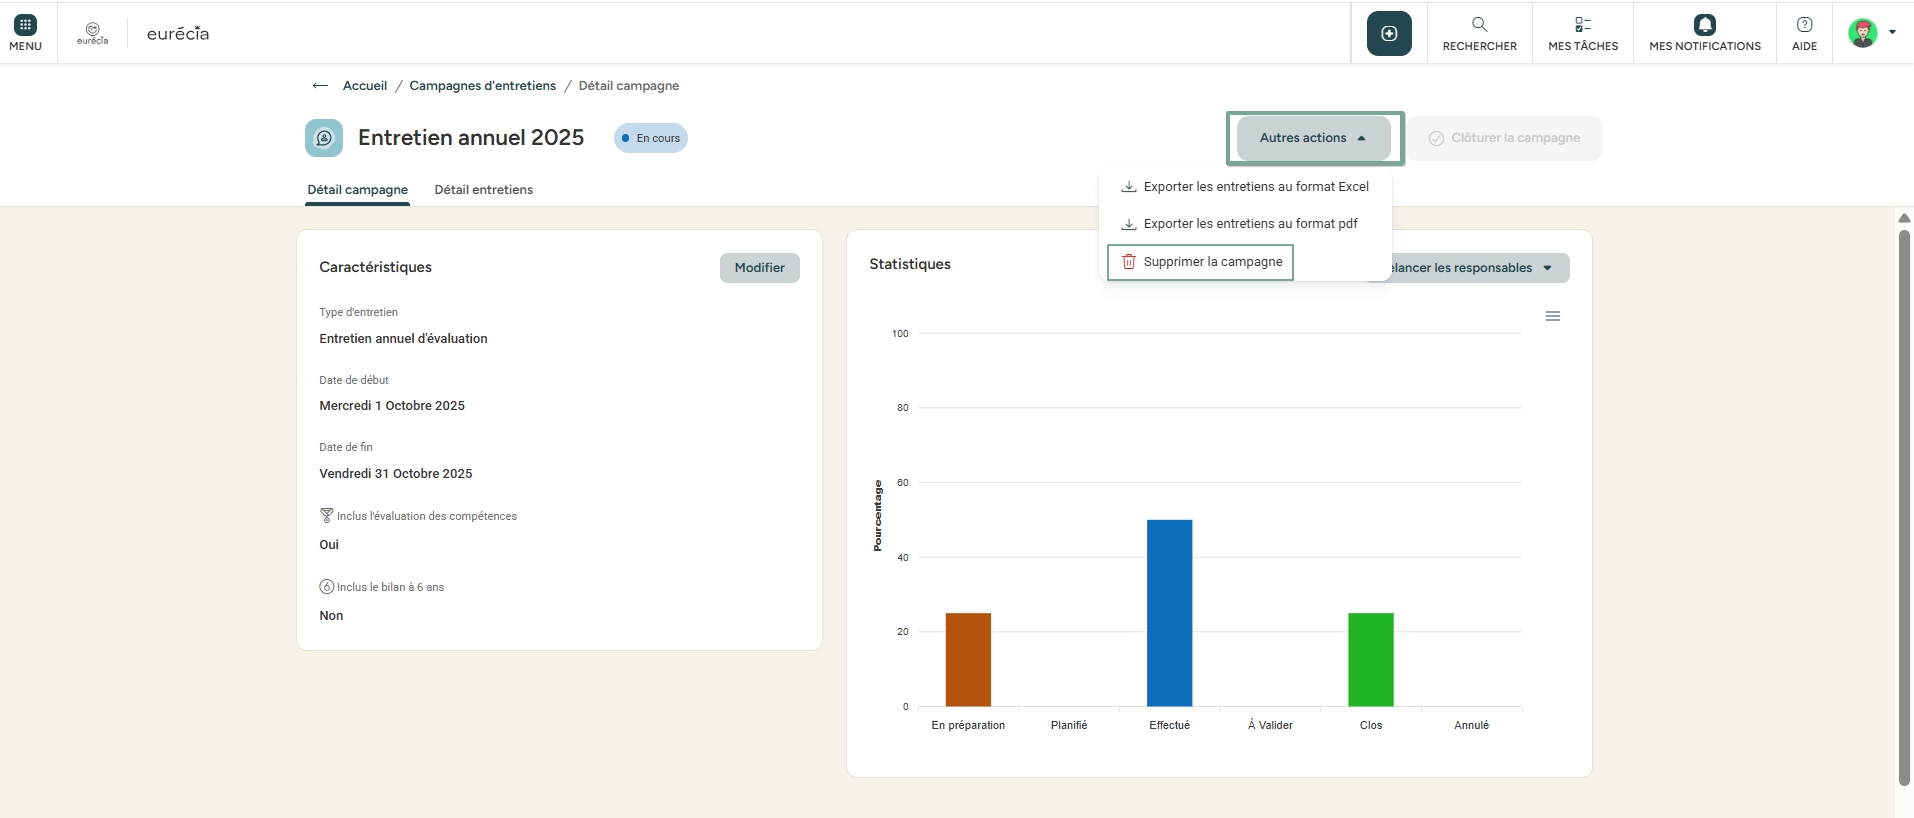Screen dimensions: 1914x818
Task: Open Mes Tâches task list icon
Action: (1582, 25)
